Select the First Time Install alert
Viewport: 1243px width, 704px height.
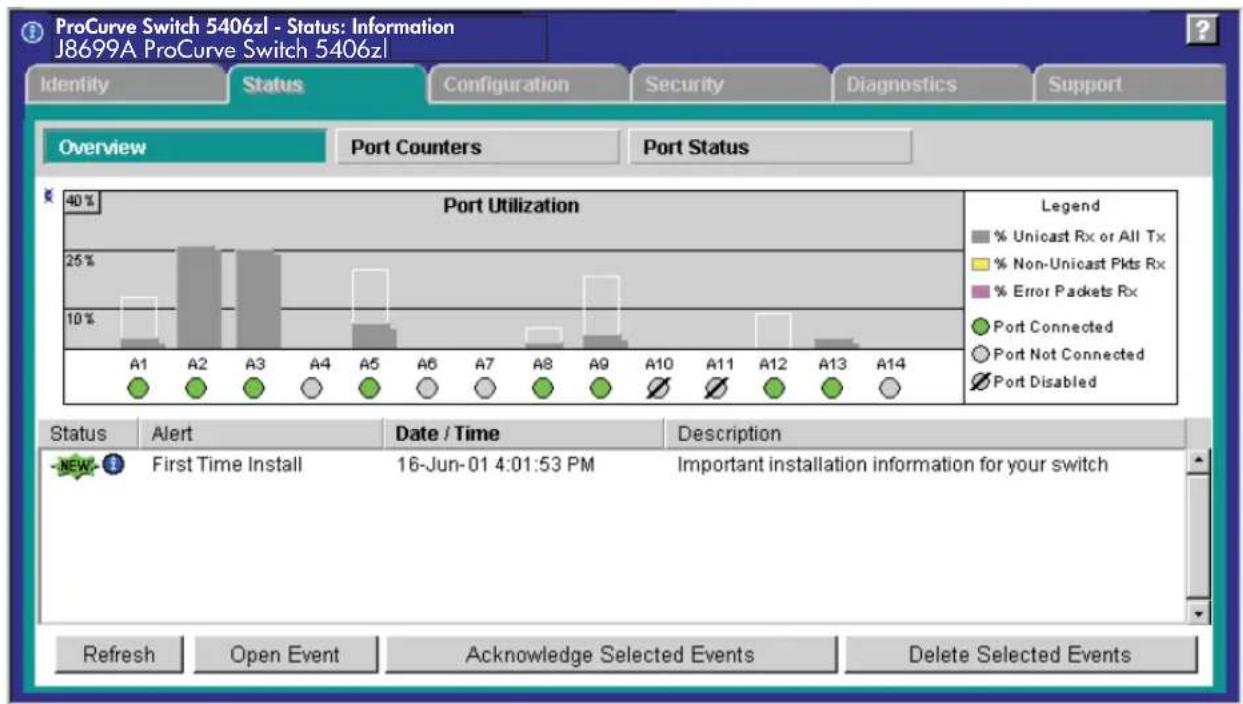227,465
